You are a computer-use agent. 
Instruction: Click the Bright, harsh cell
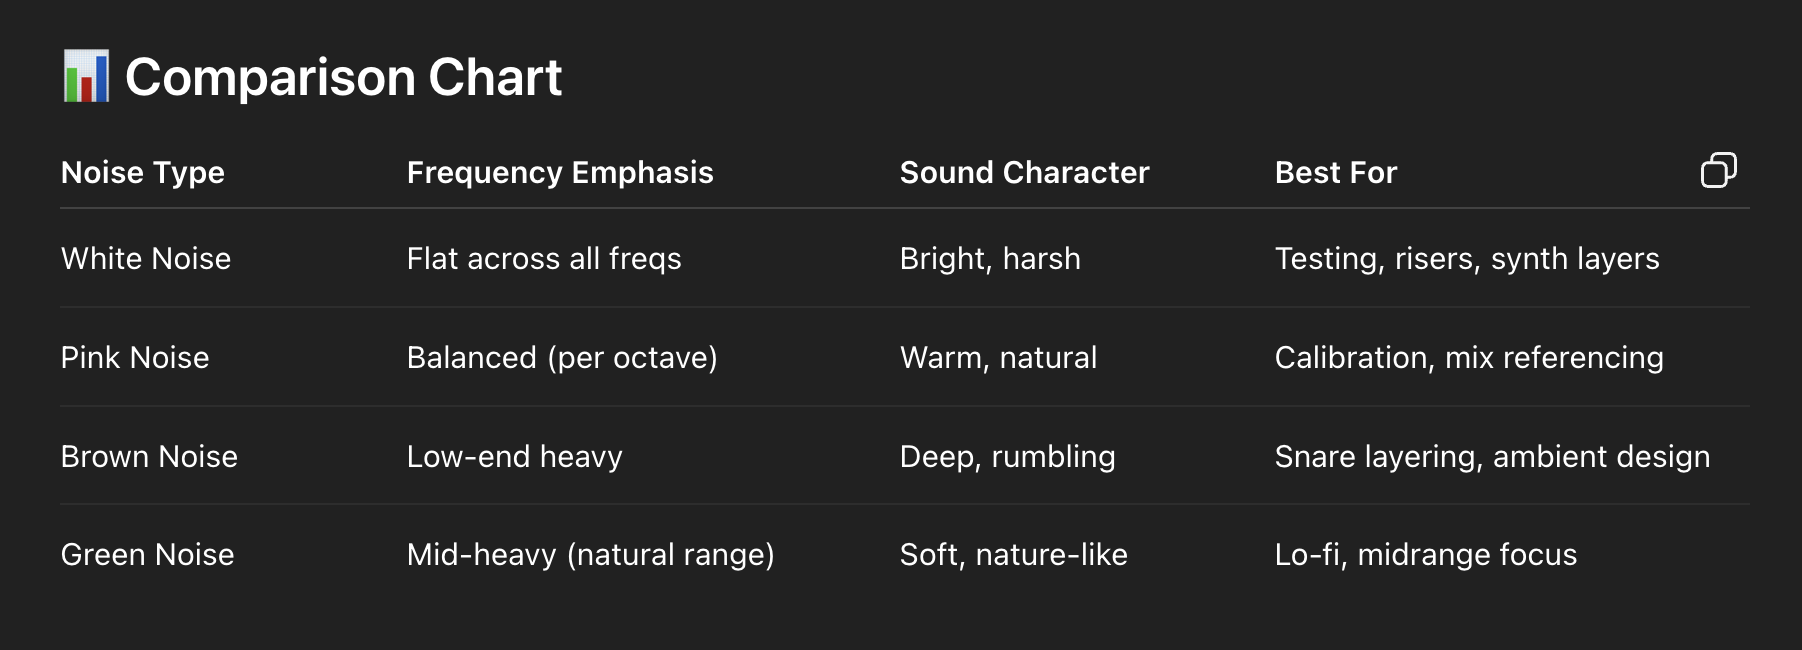pos(990,259)
